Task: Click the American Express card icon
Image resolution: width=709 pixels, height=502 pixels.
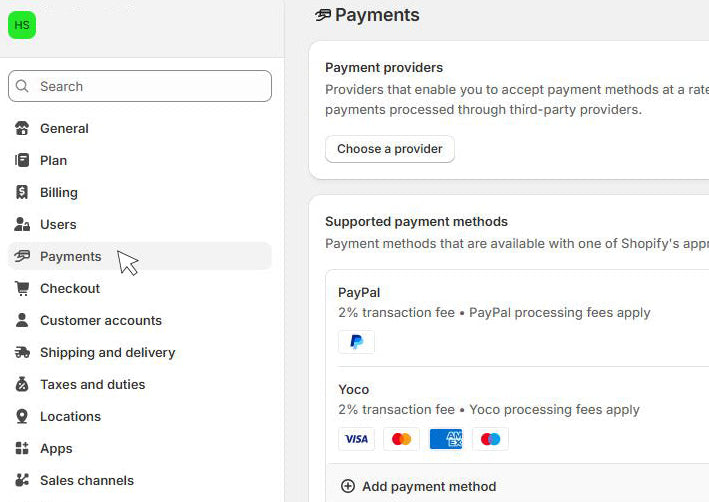Action: pyautogui.click(x=446, y=439)
